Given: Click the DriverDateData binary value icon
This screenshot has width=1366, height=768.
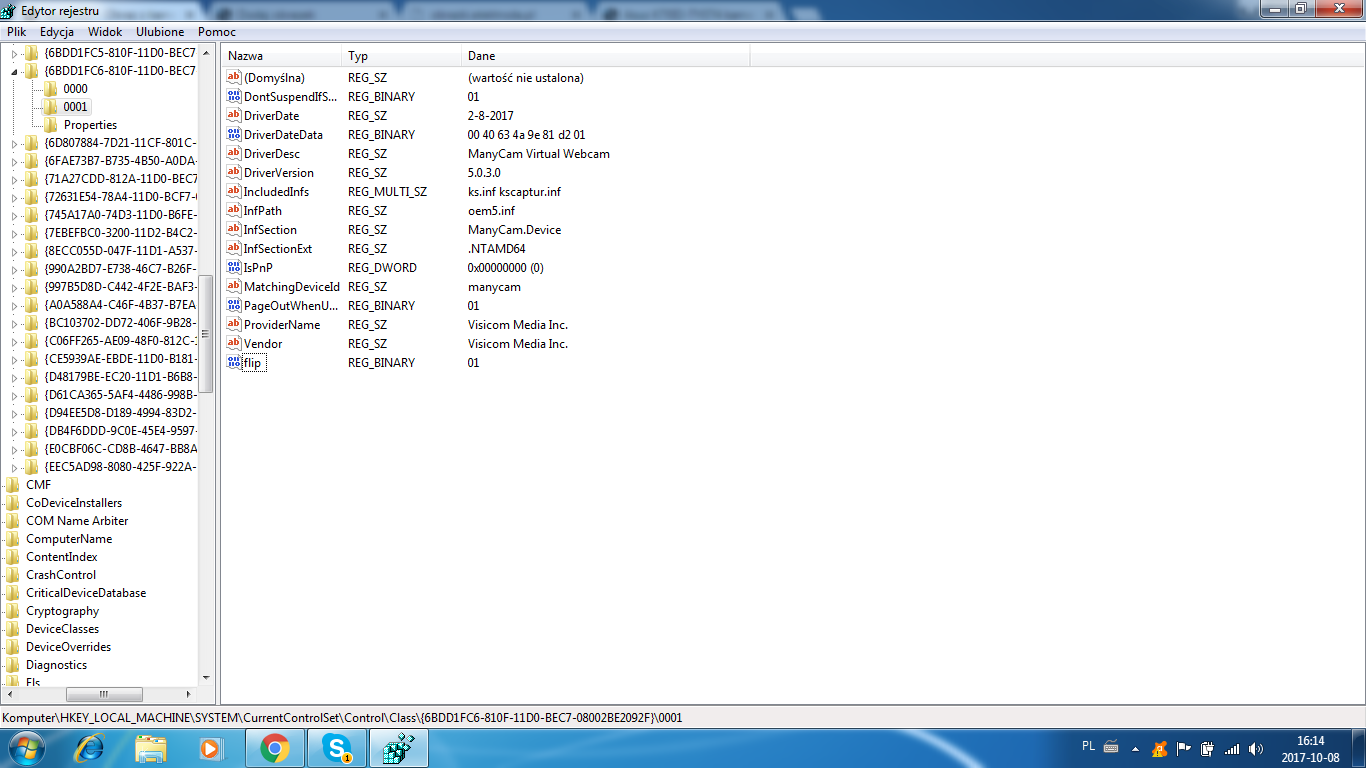Looking at the screenshot, I should (234, 135).
